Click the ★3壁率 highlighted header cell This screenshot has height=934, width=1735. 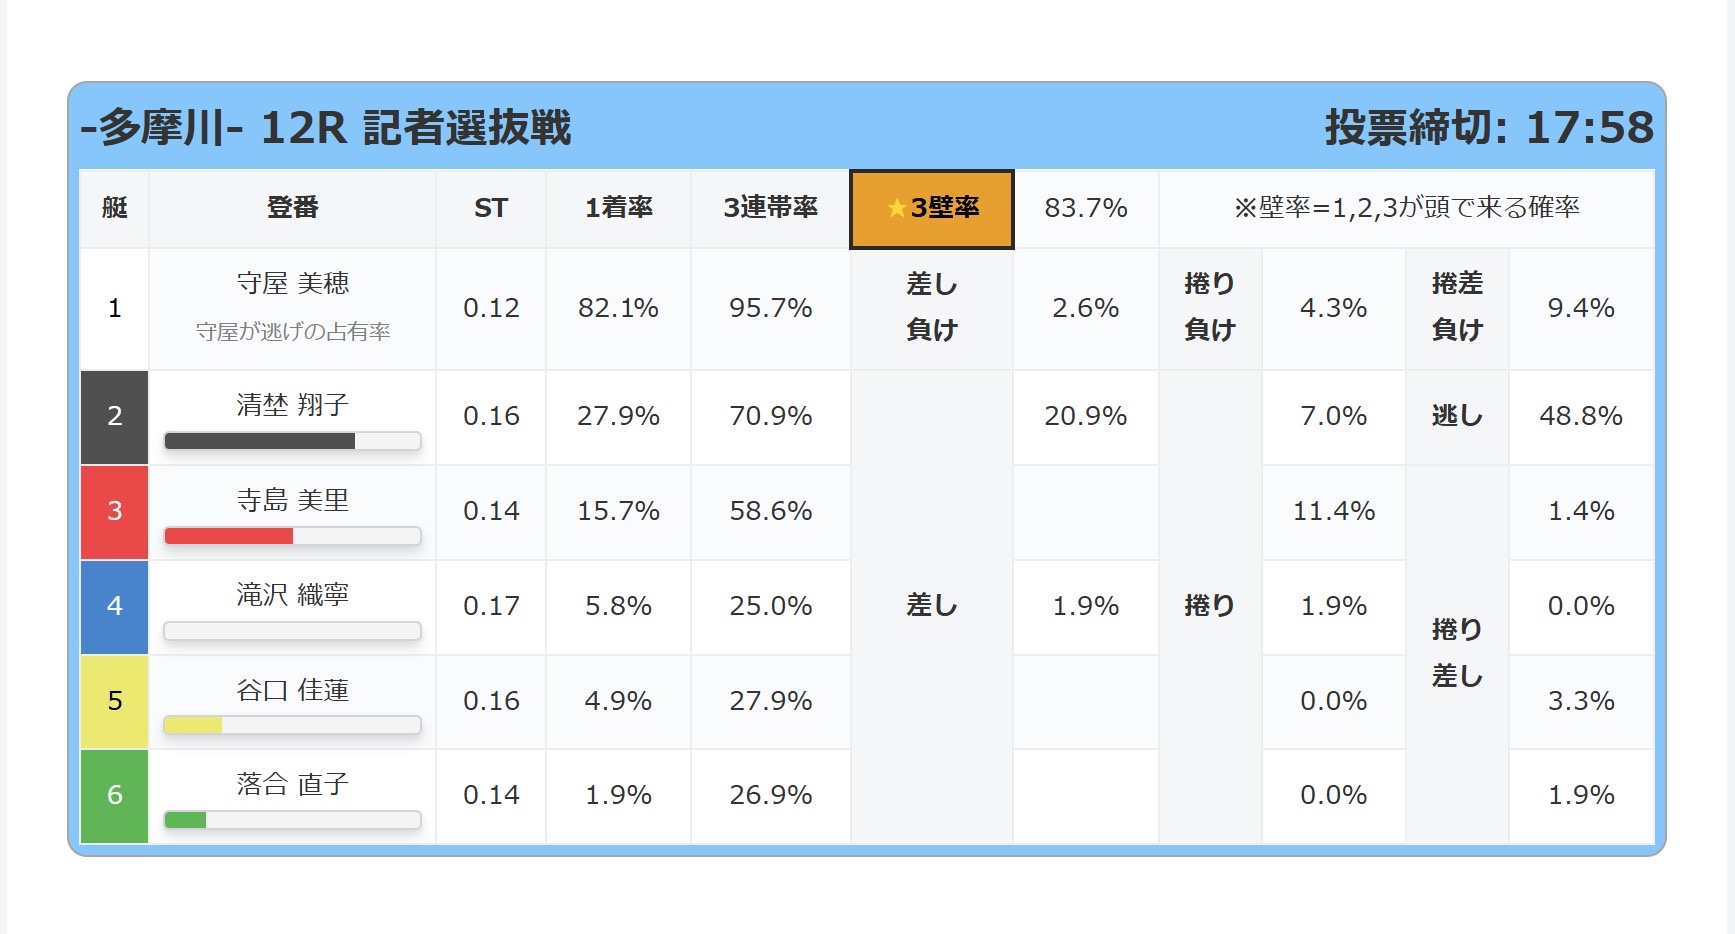click(931, 208)
